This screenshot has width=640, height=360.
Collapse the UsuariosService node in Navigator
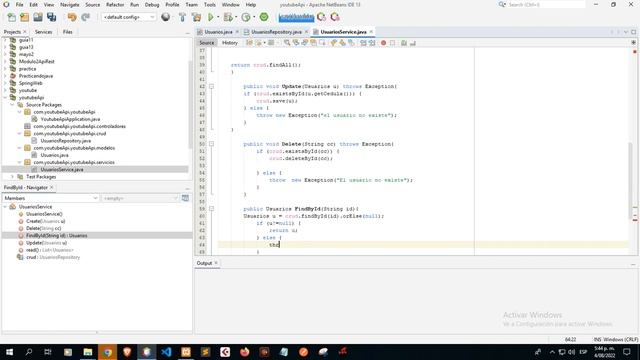point(5,207)
